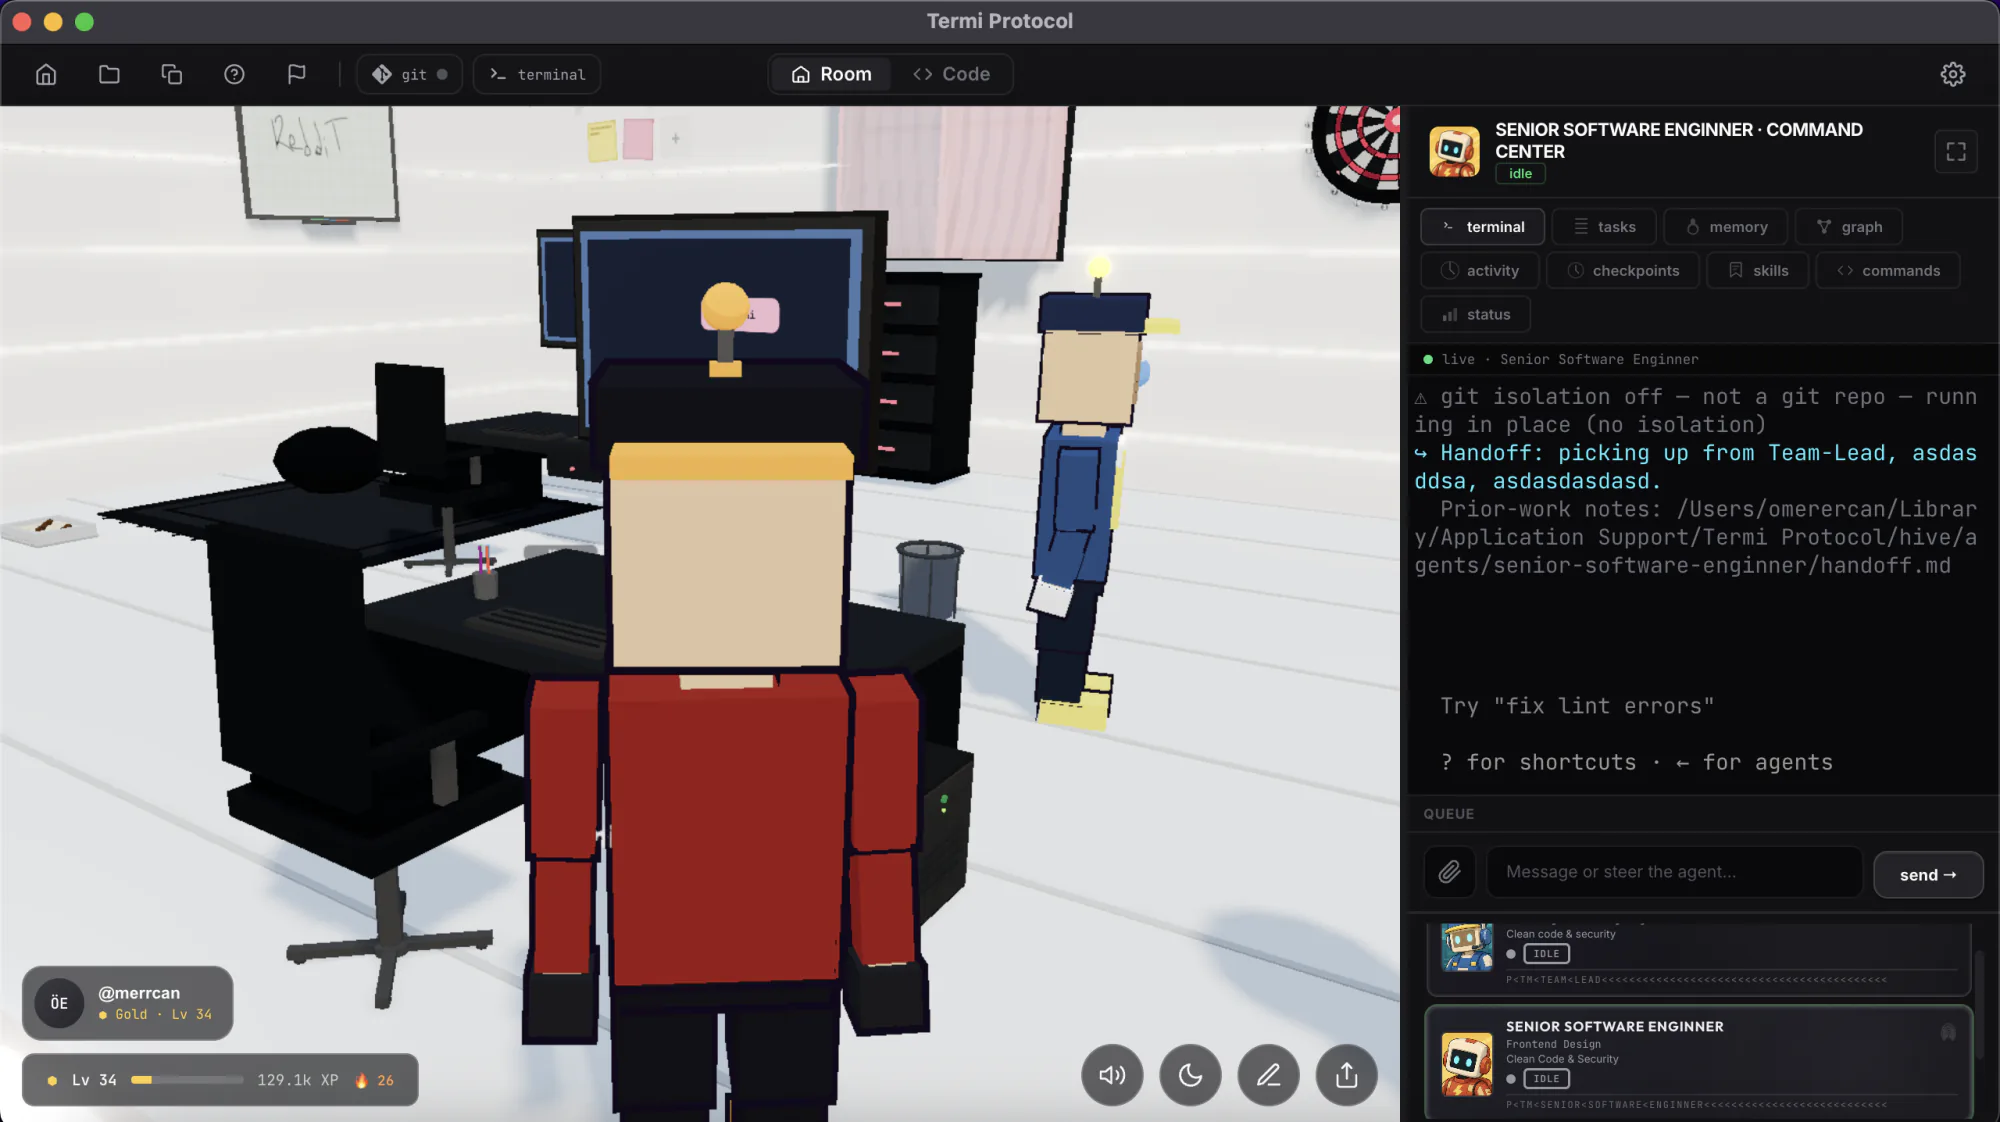Open the graph tab
Image resolution: width=2000 pixels, height=1122 pixels.
[x=1849, y=227]
